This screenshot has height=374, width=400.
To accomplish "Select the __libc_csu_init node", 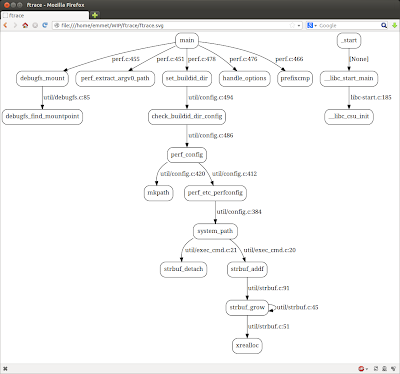I will coord(349,117).
